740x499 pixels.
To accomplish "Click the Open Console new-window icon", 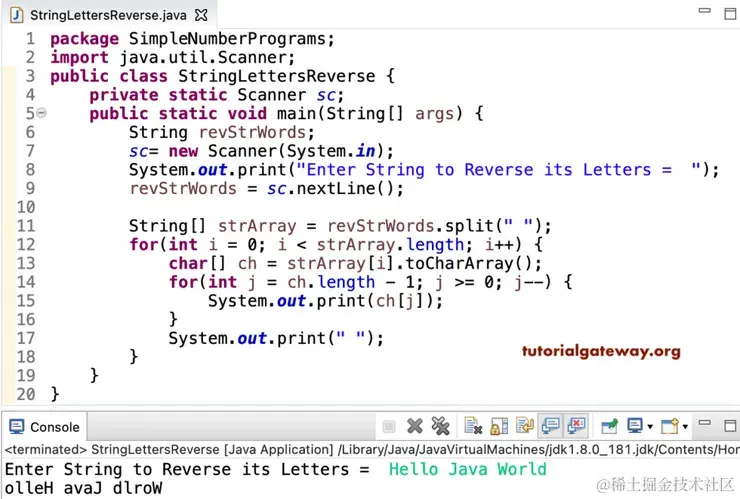I will [670, 426].
